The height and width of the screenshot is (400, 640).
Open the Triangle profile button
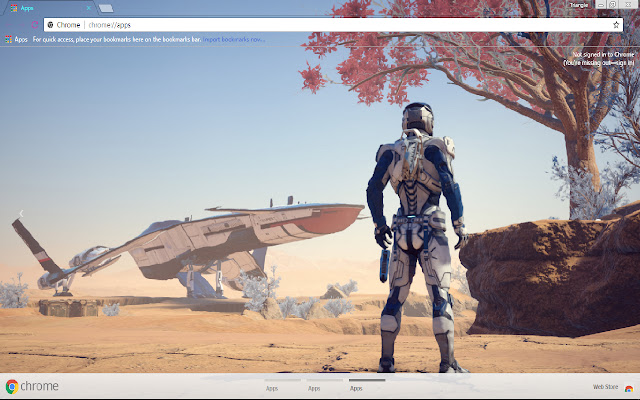(578, 5)
